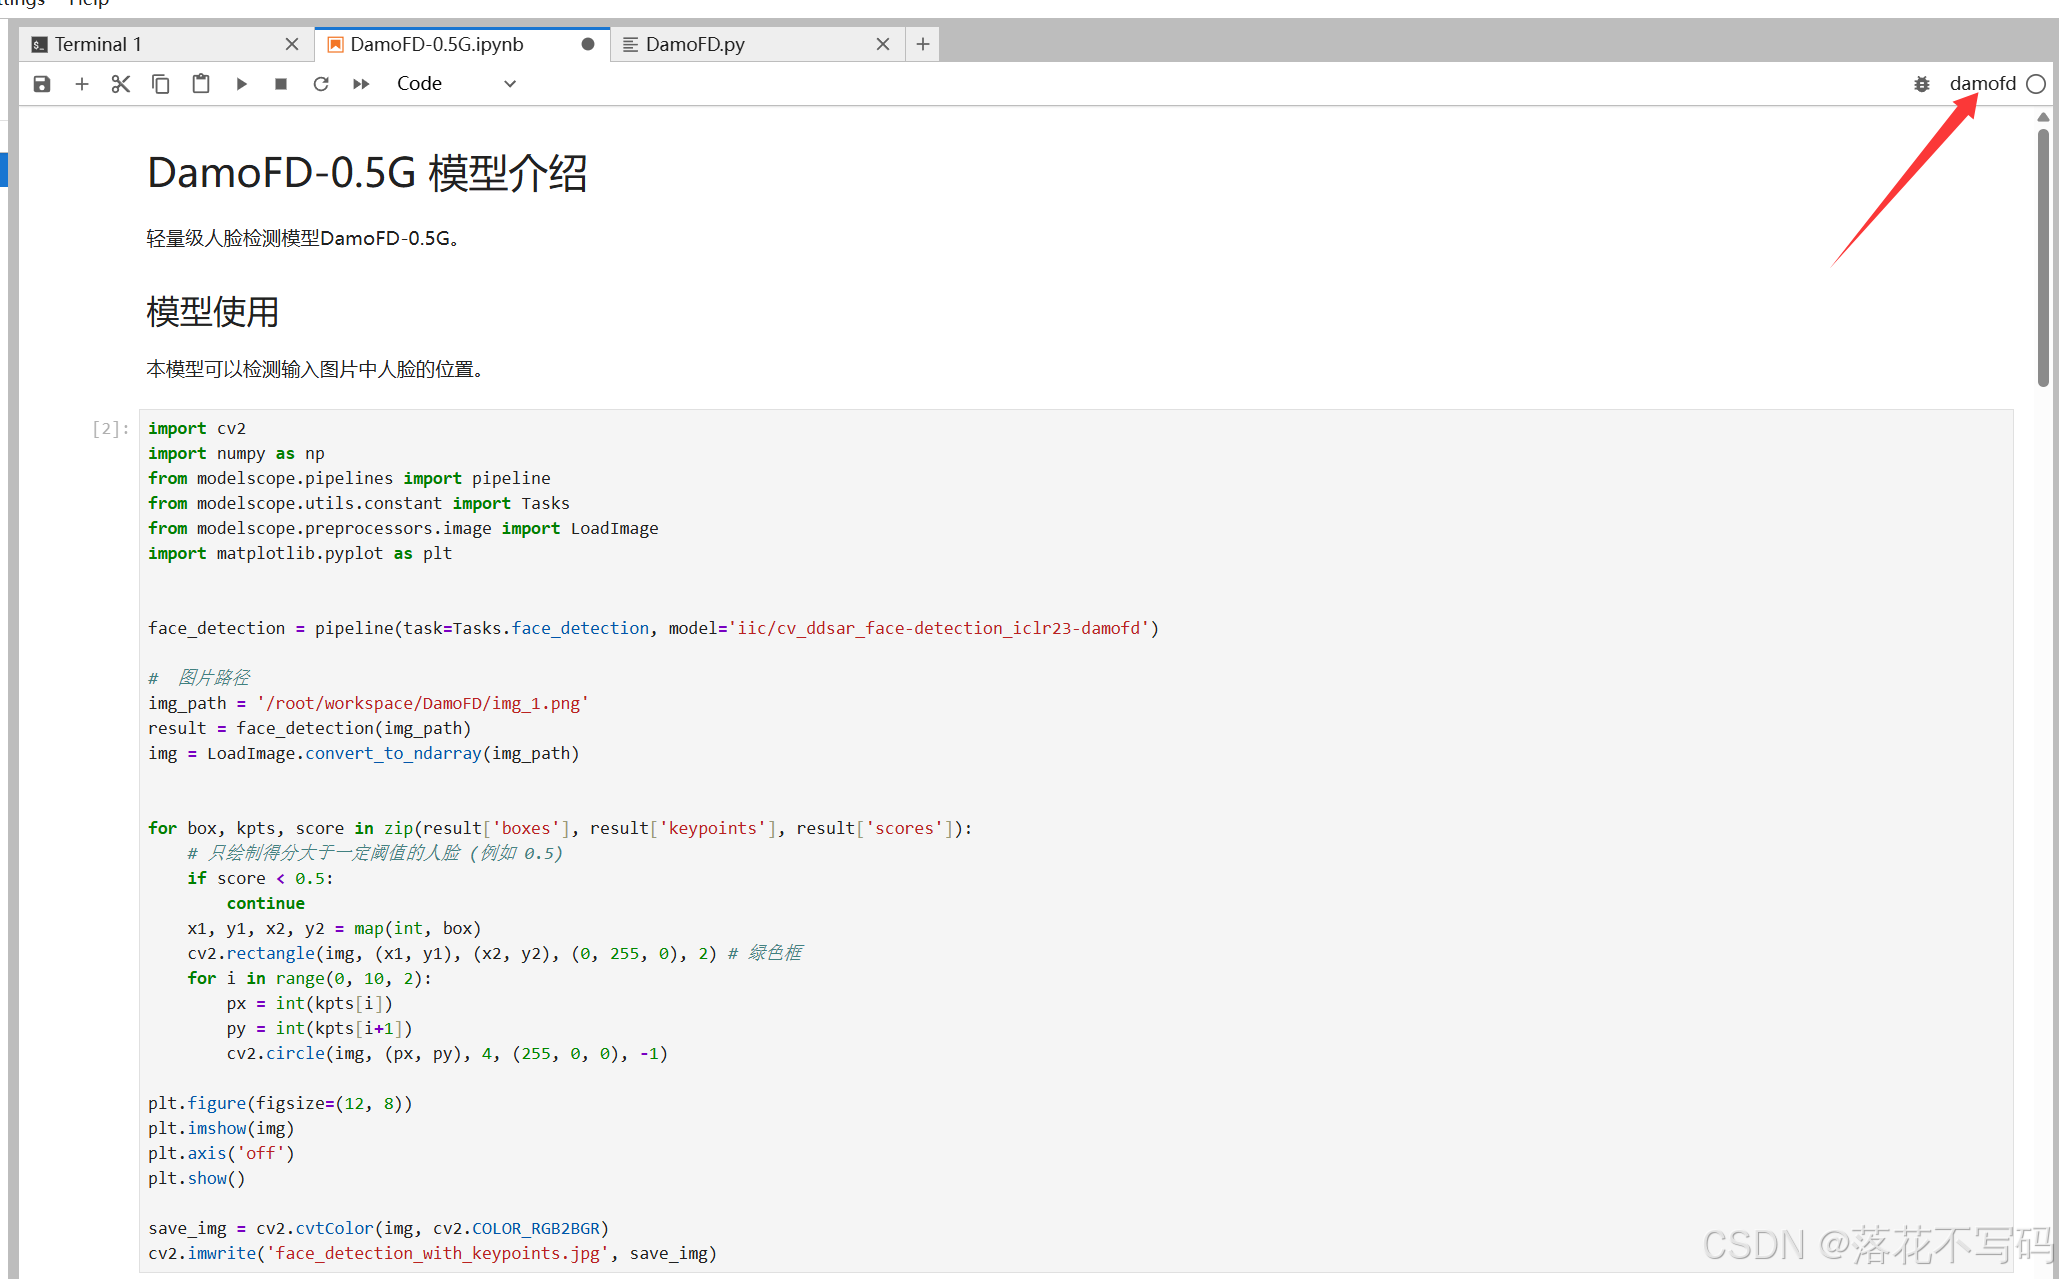The height and width of the screenshot is (1279, 2059).
Task: Open a new launcher tab
Action: pos(923,44)
